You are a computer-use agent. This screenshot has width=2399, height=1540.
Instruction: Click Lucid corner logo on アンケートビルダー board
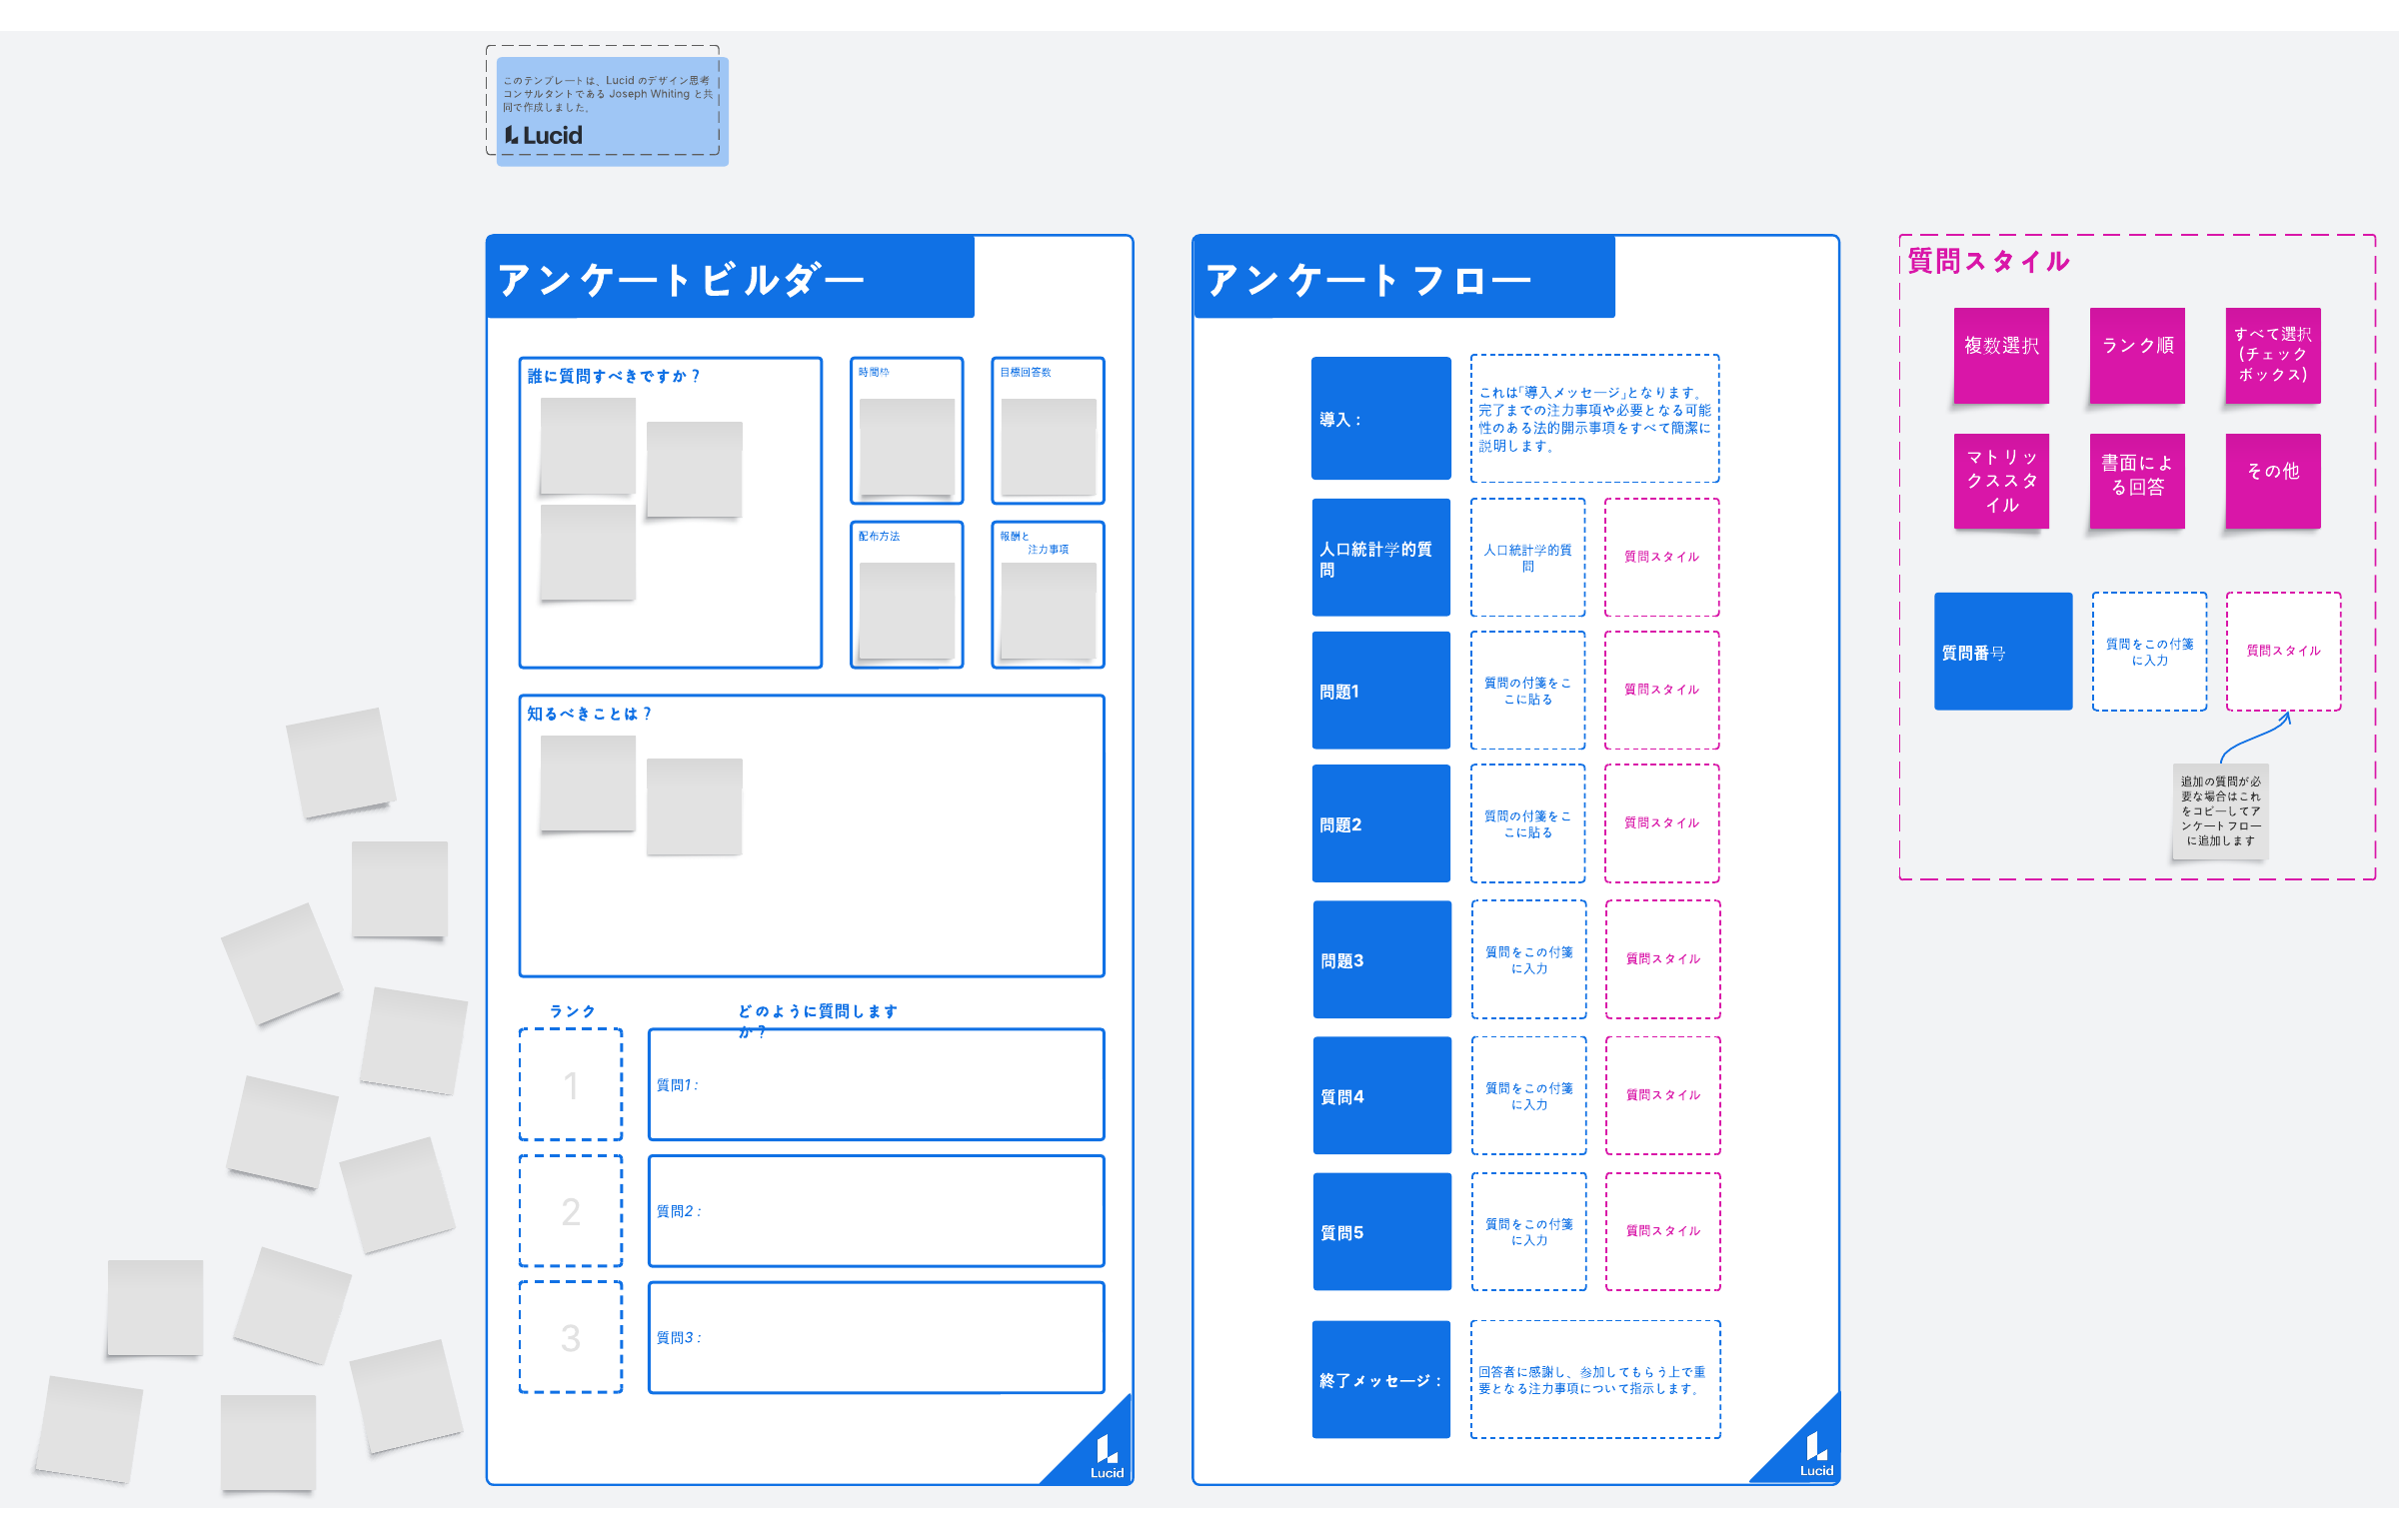coord(1106,1456)
